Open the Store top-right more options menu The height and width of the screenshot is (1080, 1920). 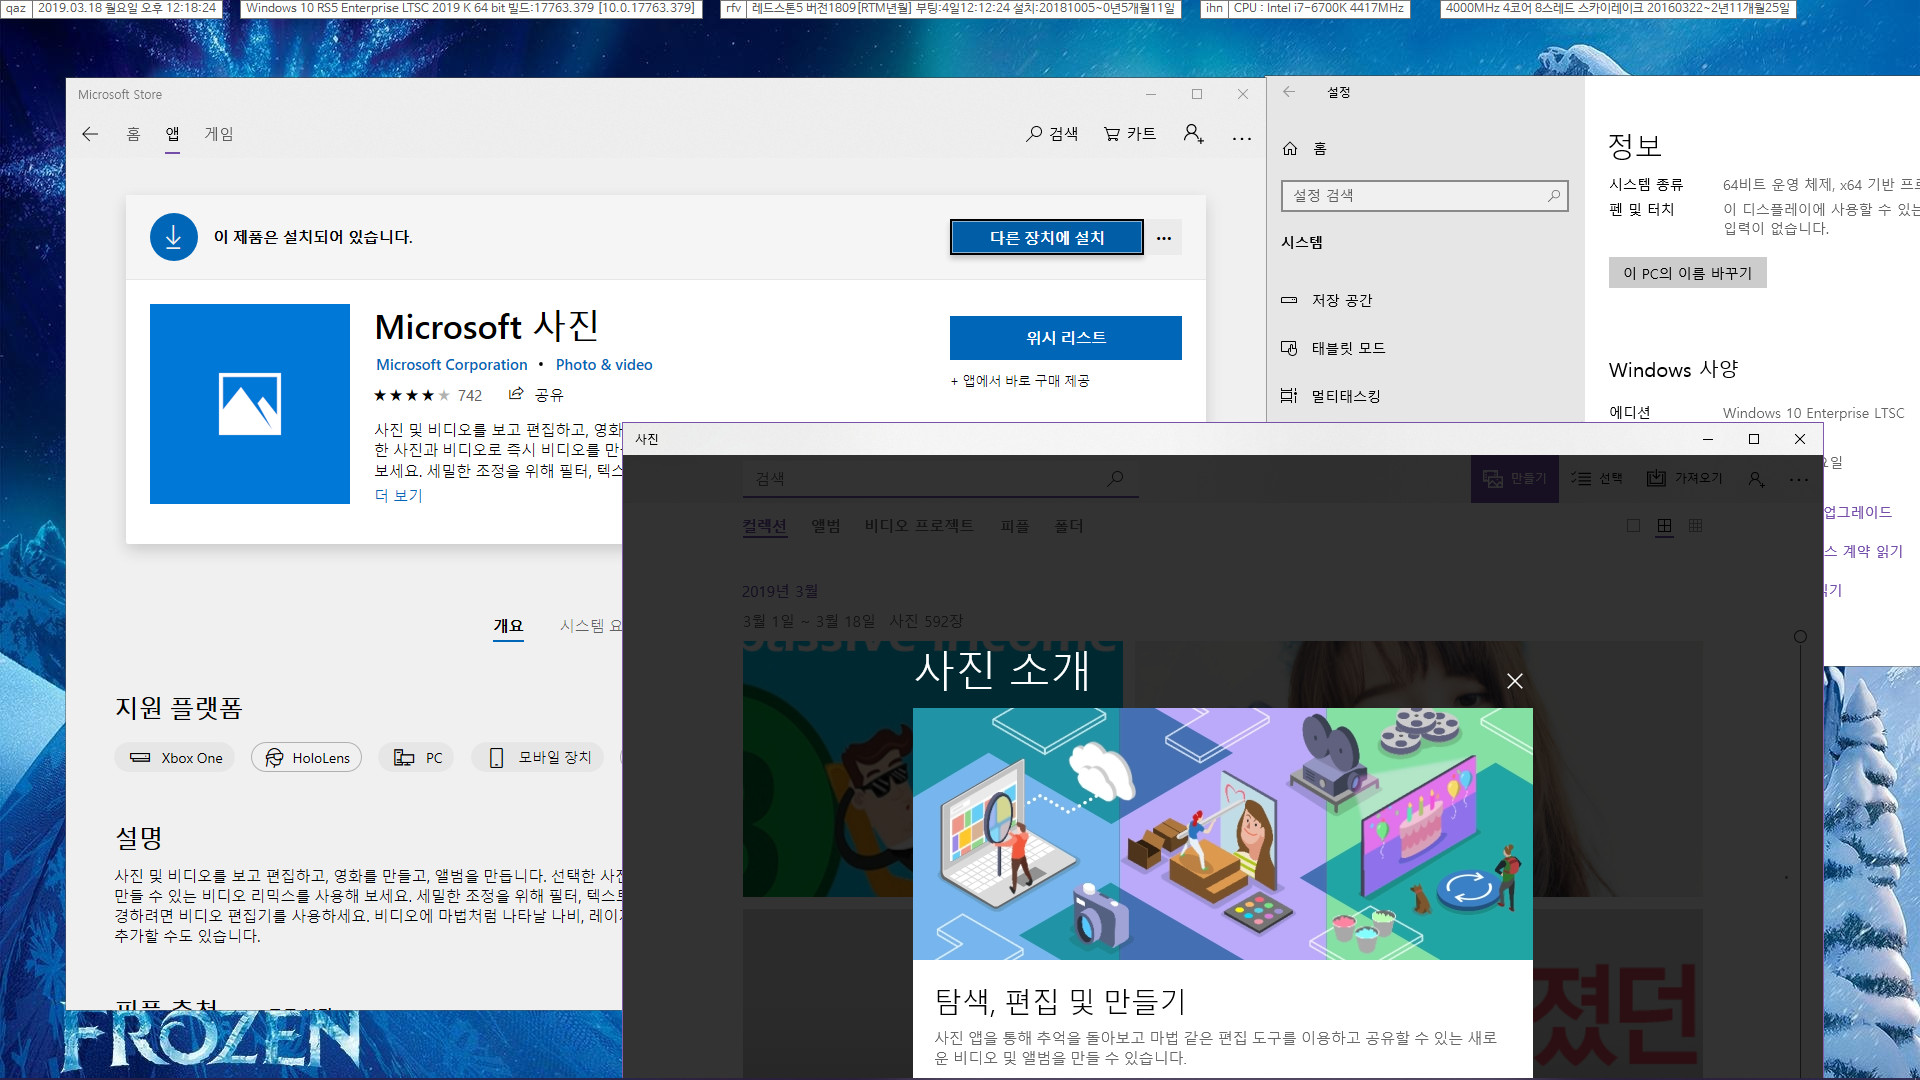coord(1242,138)
